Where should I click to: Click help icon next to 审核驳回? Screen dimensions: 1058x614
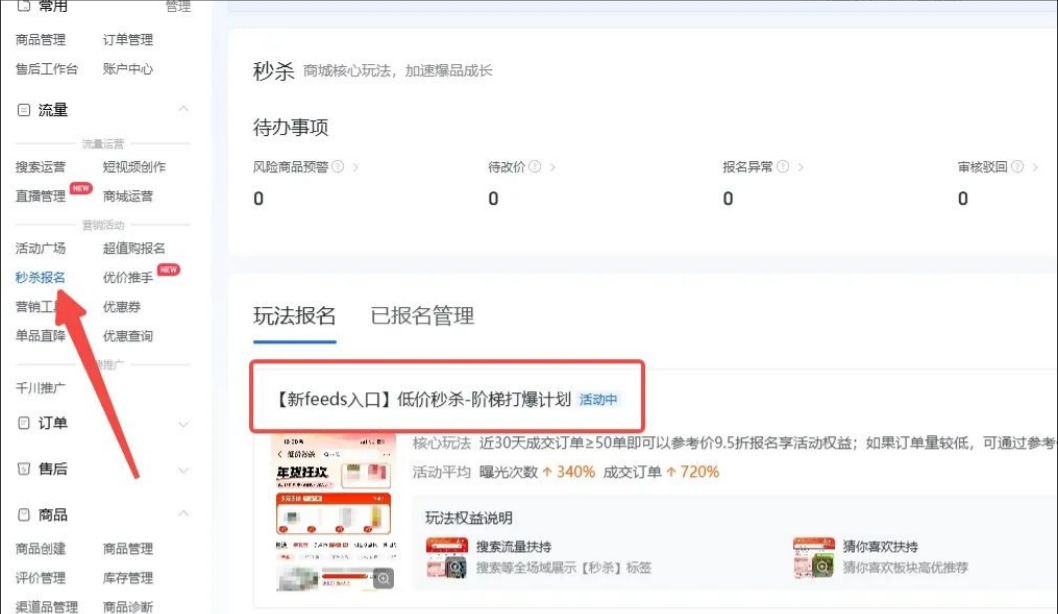click(x=1018, y=167)
